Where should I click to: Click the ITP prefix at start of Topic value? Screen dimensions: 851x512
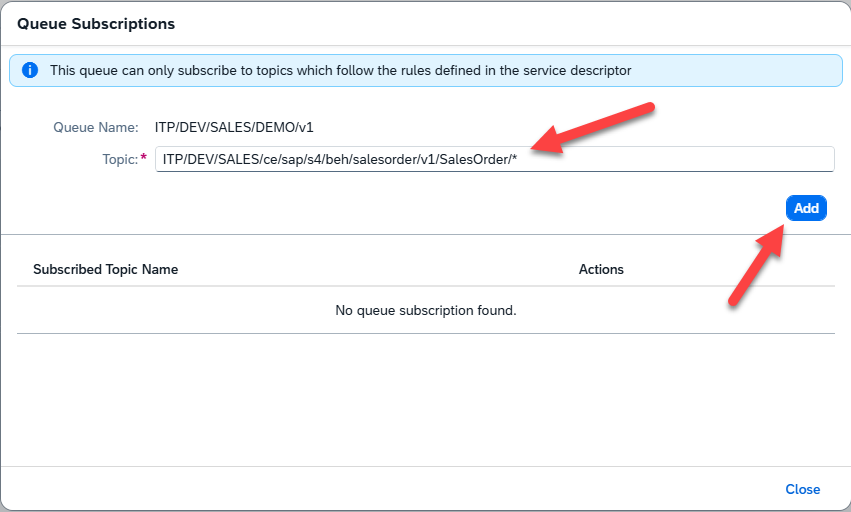click(x=174, y=159)
